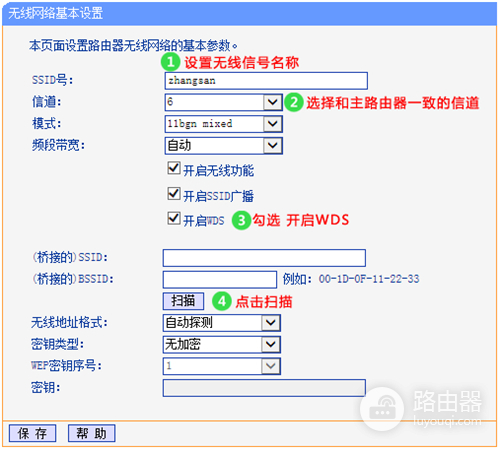Click the 保存 save button
Viewport: 500px width, 449px height.
tap(32, 433)
